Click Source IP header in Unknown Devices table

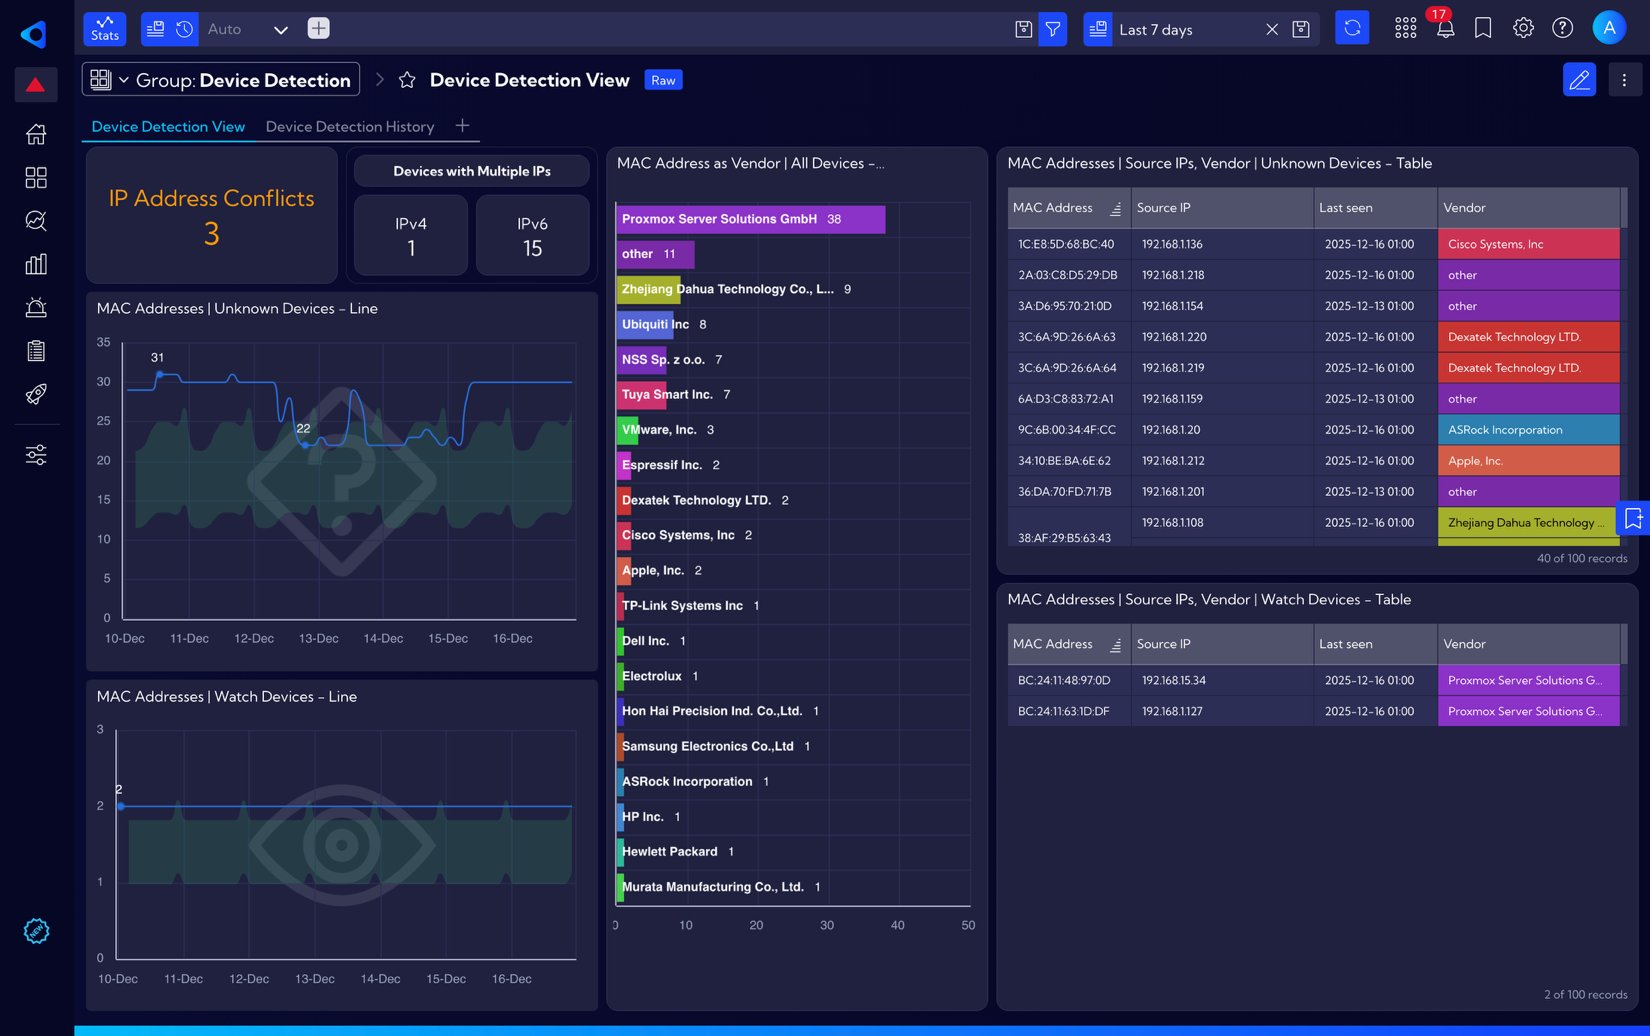[1222, 208]
